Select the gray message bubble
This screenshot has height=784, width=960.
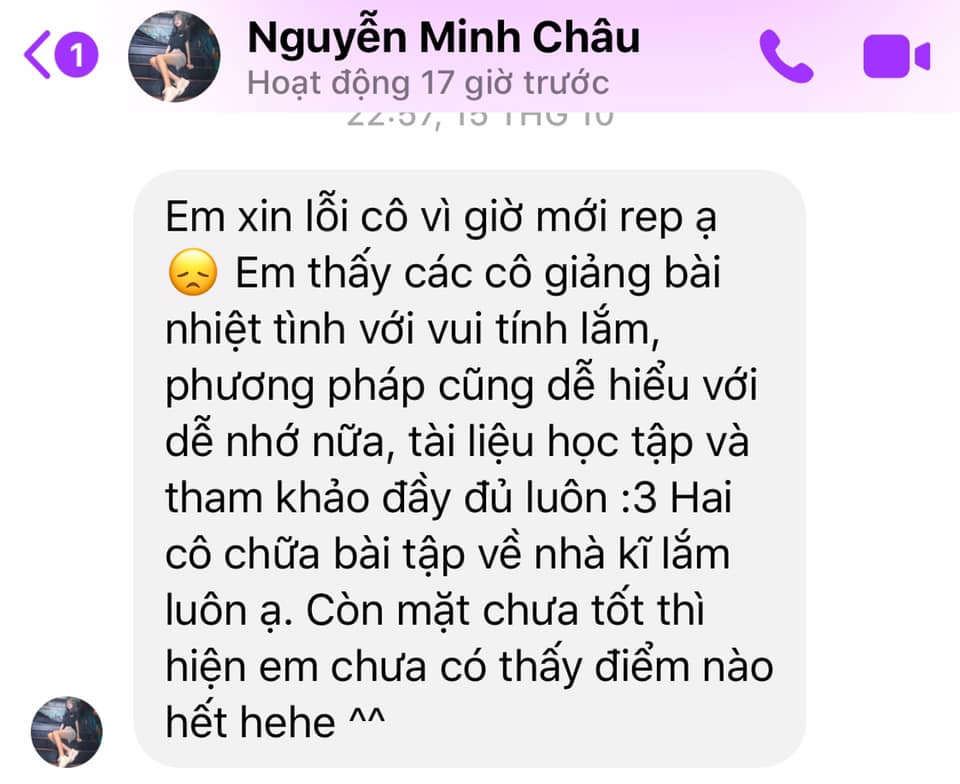(469, 469)
